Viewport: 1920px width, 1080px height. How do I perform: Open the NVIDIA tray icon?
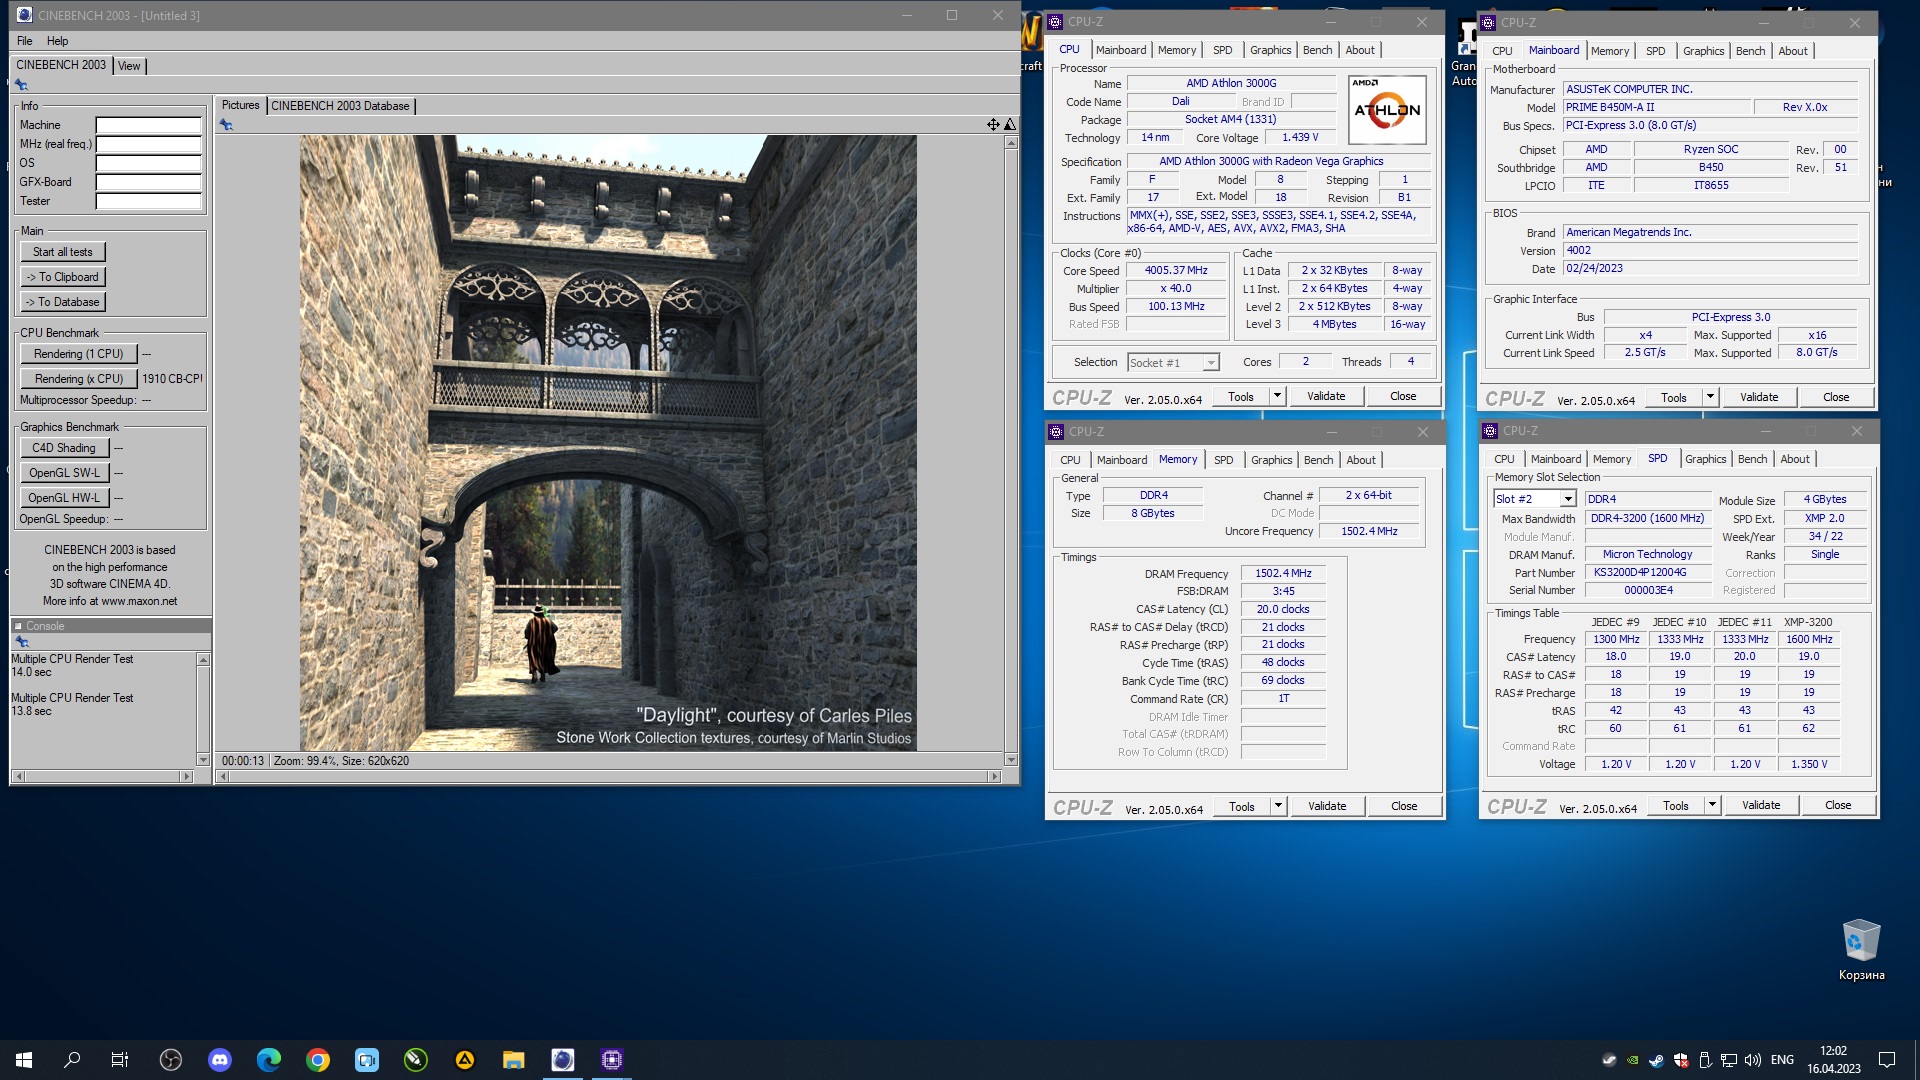[x=1633, y=1060]
